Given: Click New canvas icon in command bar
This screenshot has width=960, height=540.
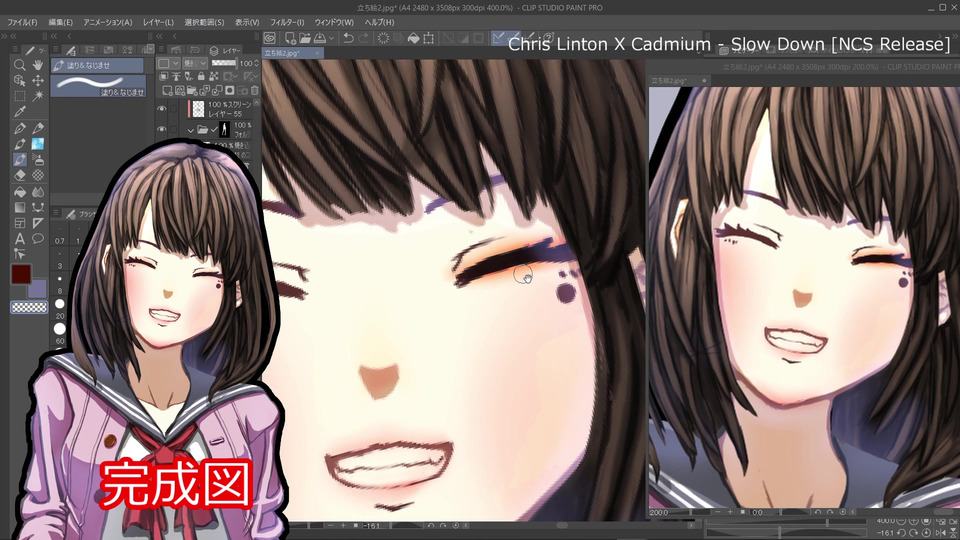Looking at the screenshot, I should click(x=290, y=38).
